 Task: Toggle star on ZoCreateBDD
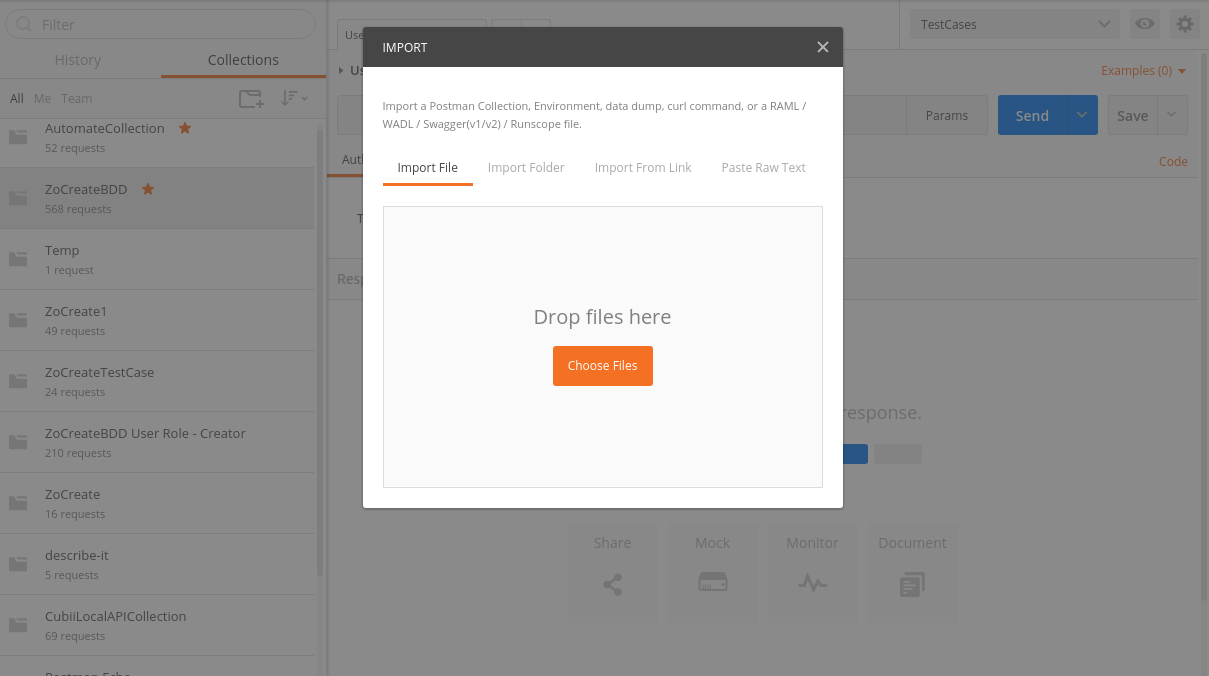pyautogui.click(x=148, y=189)
